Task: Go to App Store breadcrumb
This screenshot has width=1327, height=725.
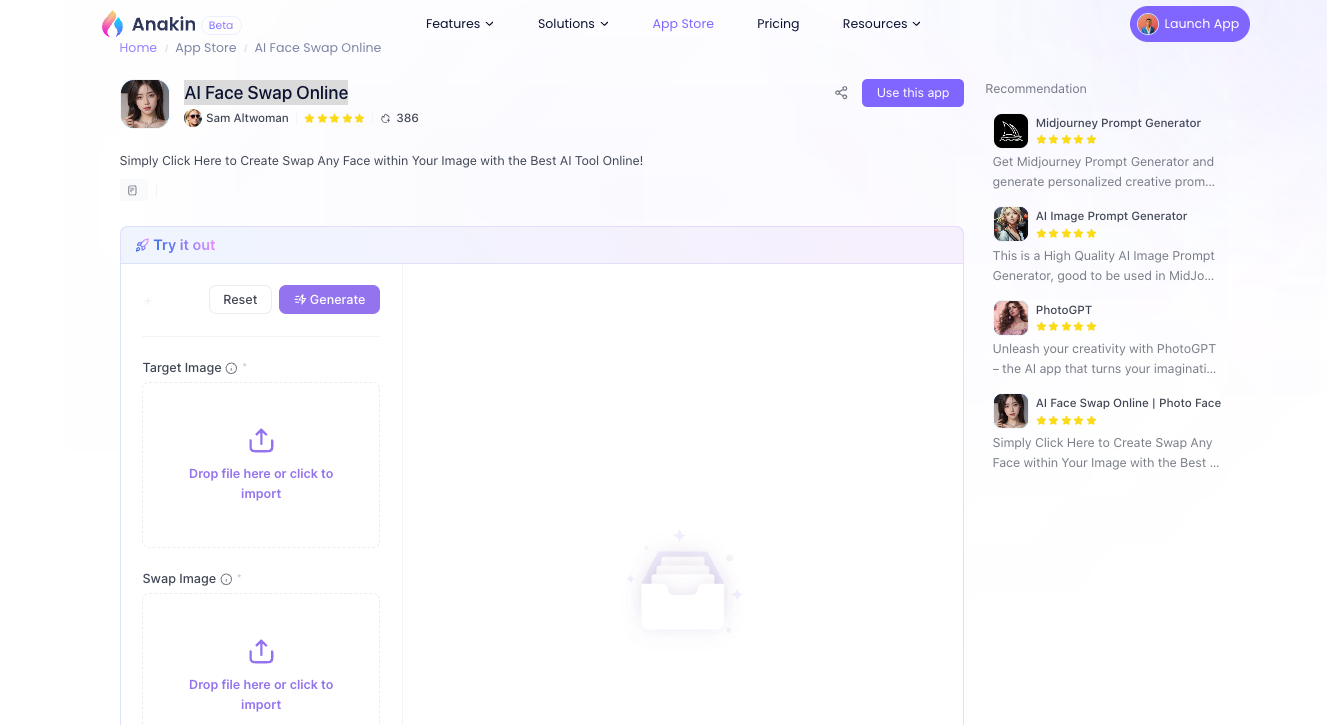Action: click(206, 48)
